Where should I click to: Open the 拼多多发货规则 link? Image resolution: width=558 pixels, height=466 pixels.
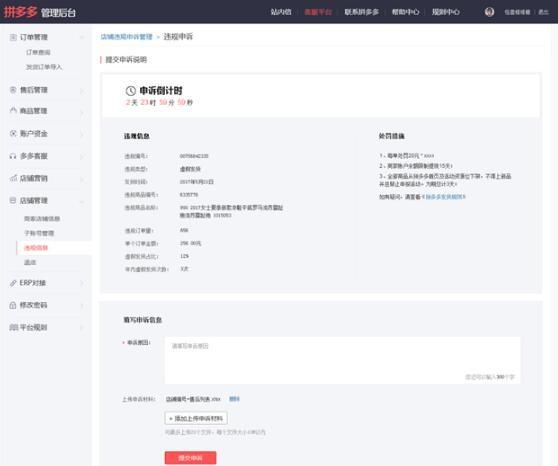tap(445, 197)
